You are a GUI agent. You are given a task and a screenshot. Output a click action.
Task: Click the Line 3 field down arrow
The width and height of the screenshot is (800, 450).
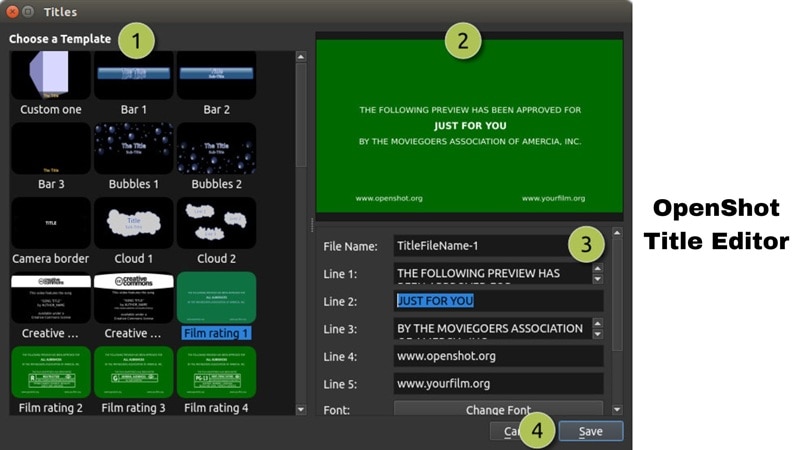click(597, 334)
